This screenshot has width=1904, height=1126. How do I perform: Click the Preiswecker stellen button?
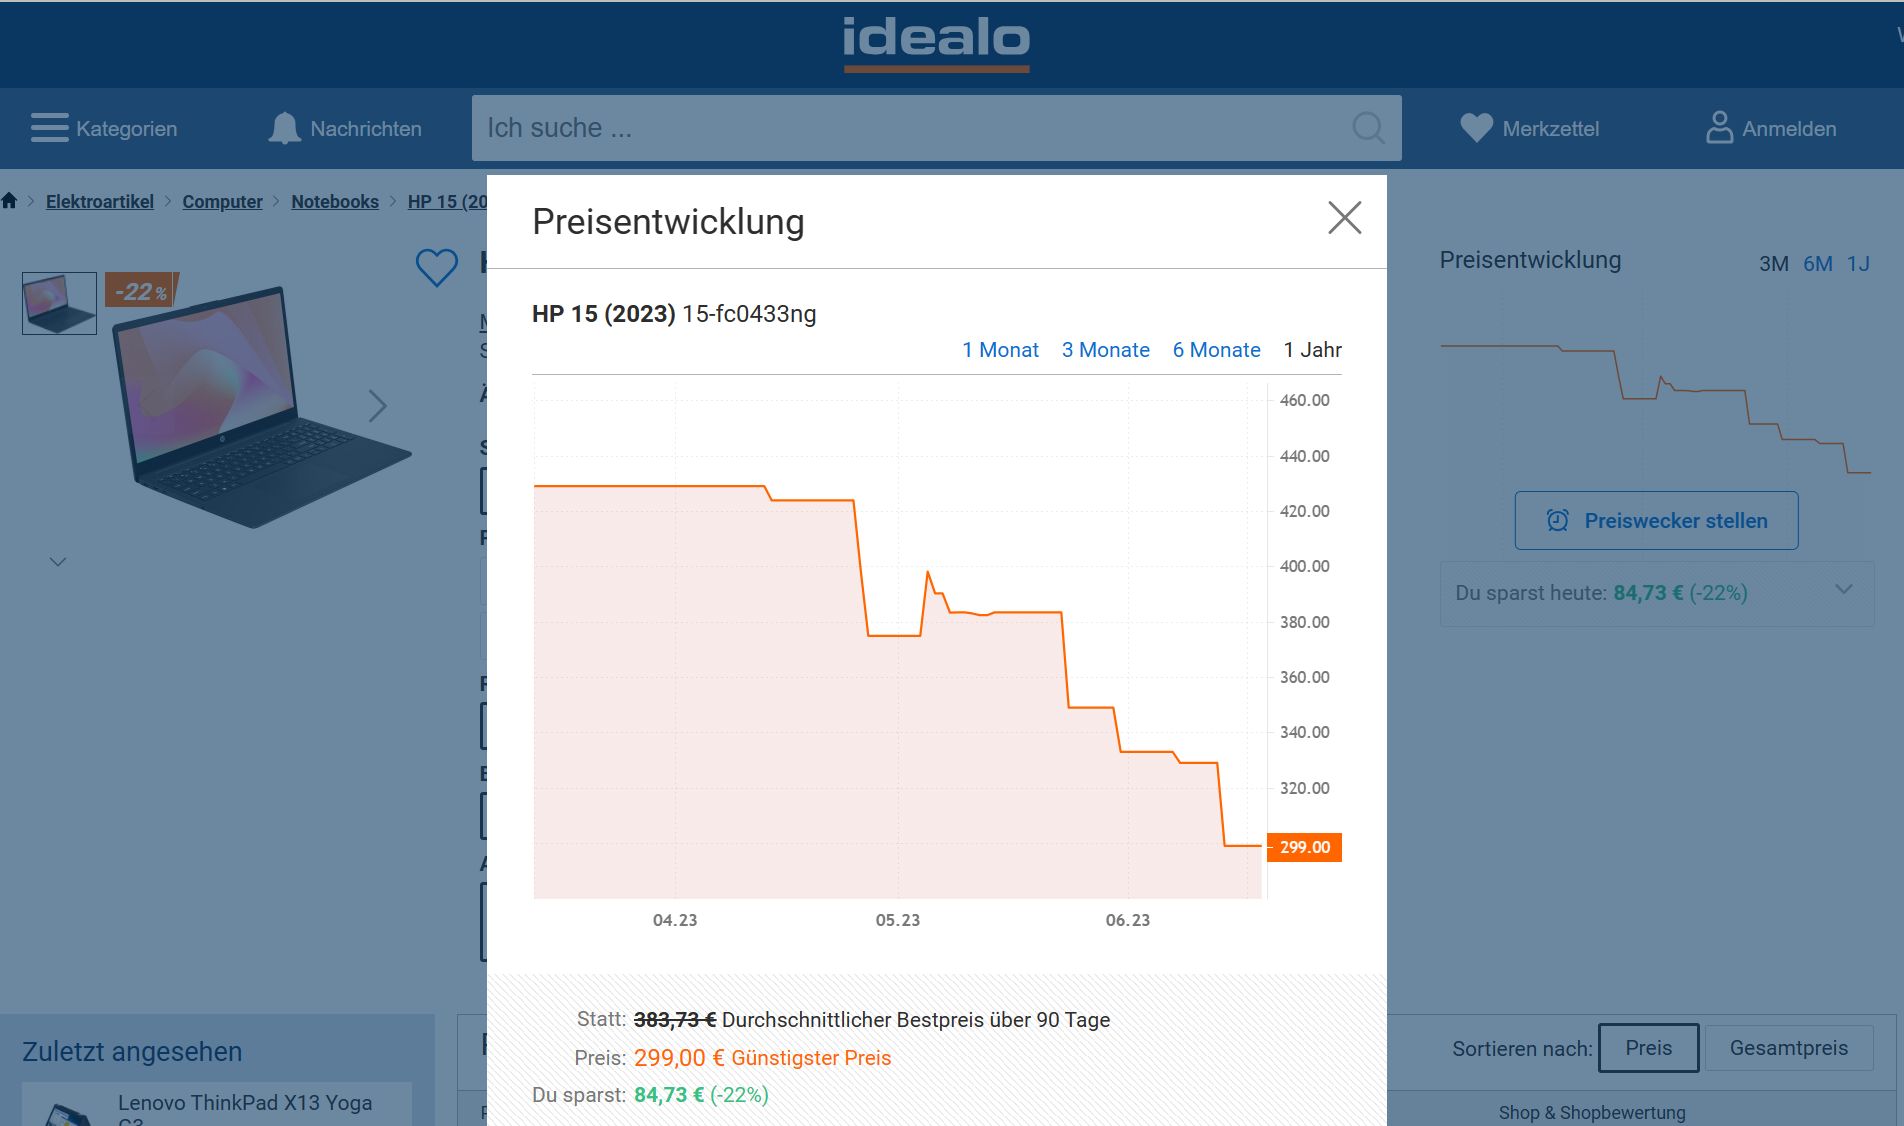coord(1656,520)
